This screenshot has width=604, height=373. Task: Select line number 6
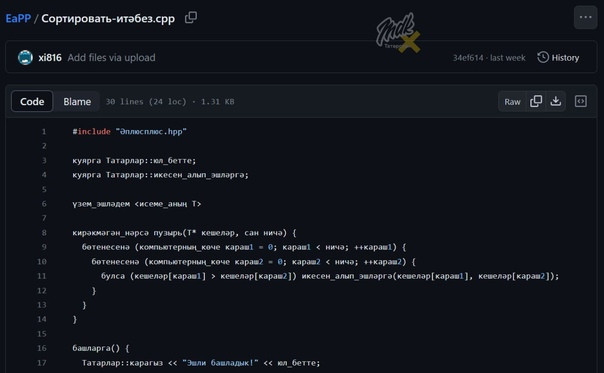coord(44,204)
